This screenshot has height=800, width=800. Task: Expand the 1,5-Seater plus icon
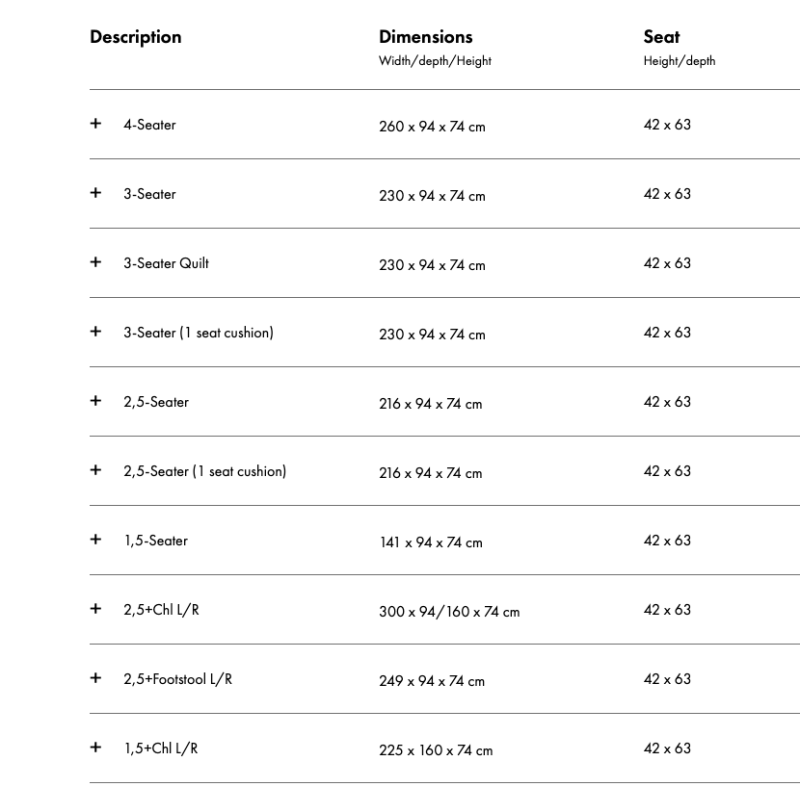(95, 539)
